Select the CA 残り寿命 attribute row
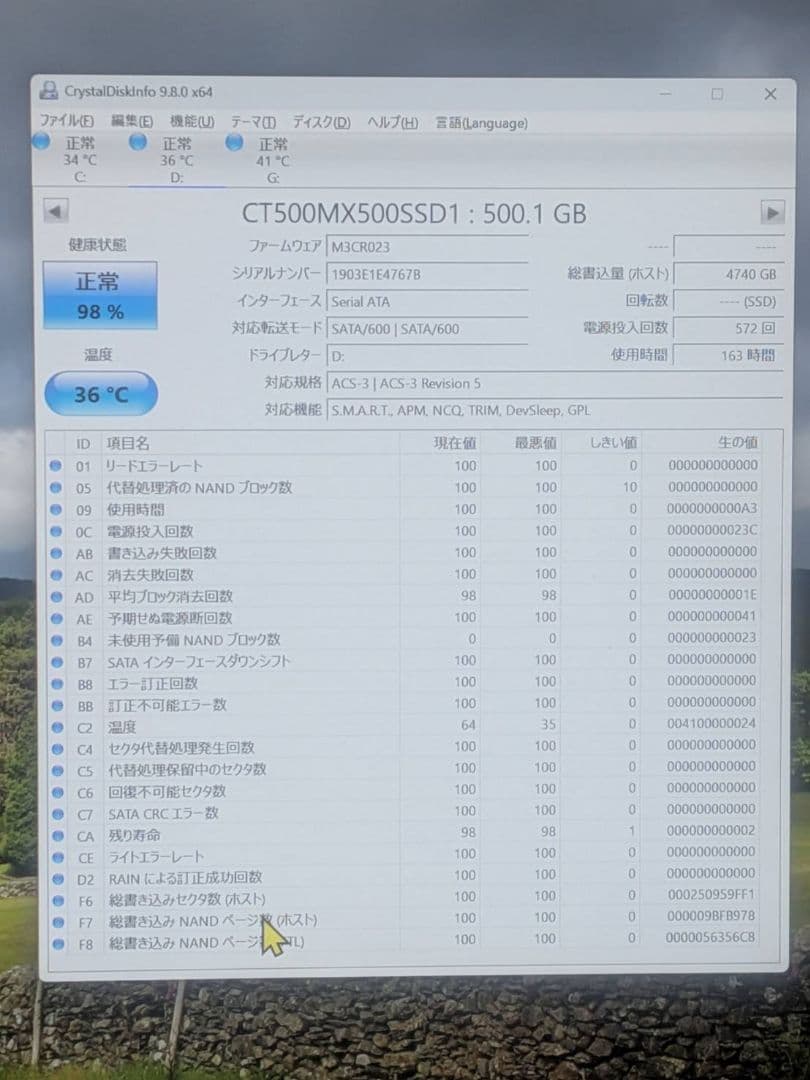This screenshot has height=1080, width=810. [x=405, y=833]
